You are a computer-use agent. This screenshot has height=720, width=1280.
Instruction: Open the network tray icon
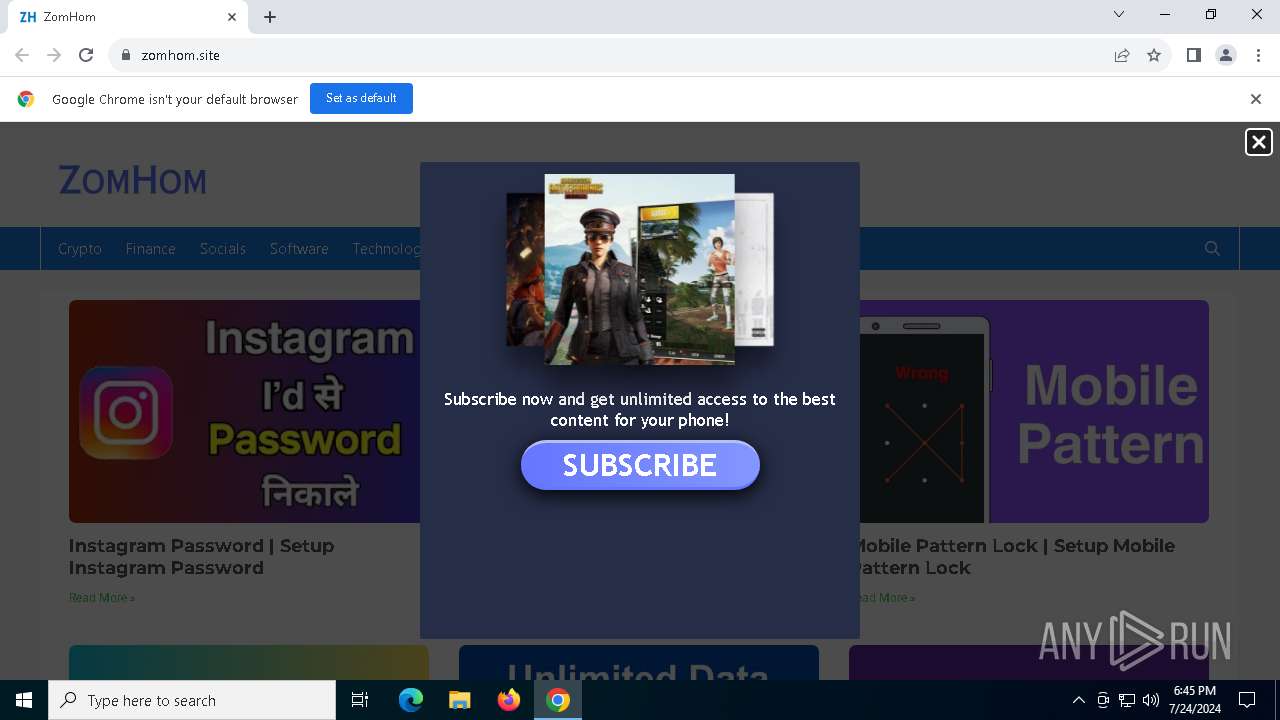click(1127, 700)
